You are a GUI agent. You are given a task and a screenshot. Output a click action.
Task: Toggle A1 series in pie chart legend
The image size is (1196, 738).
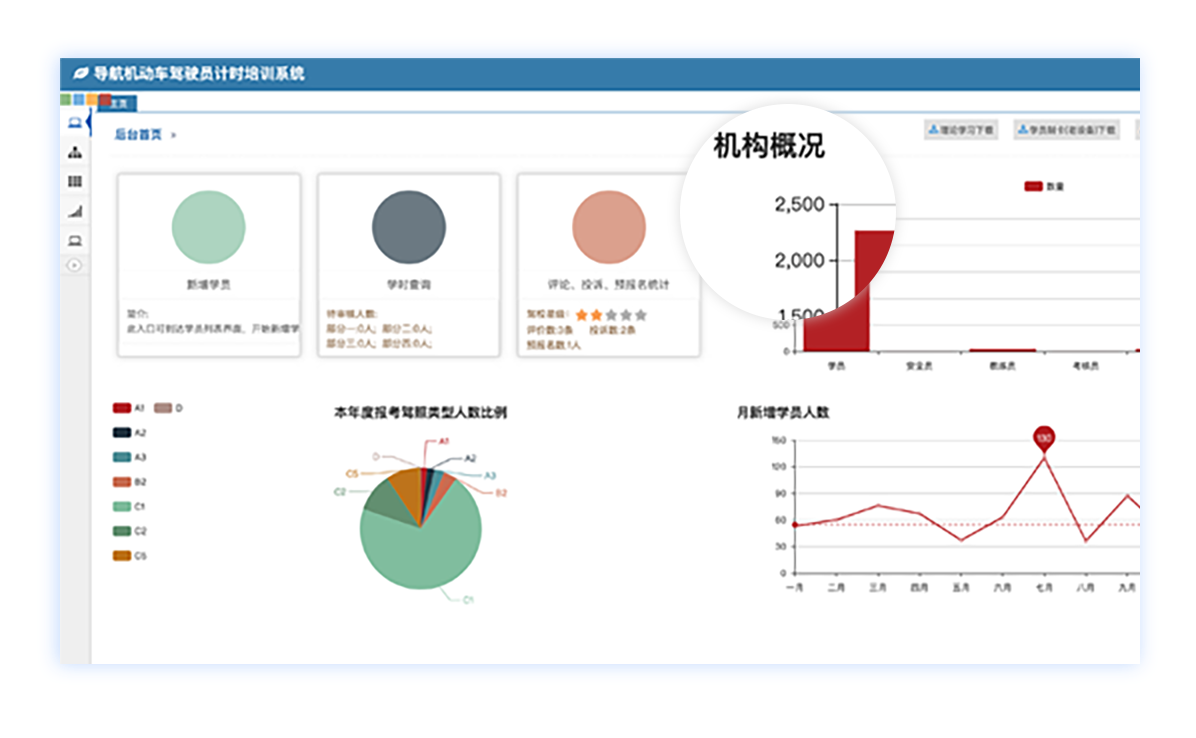129,408
